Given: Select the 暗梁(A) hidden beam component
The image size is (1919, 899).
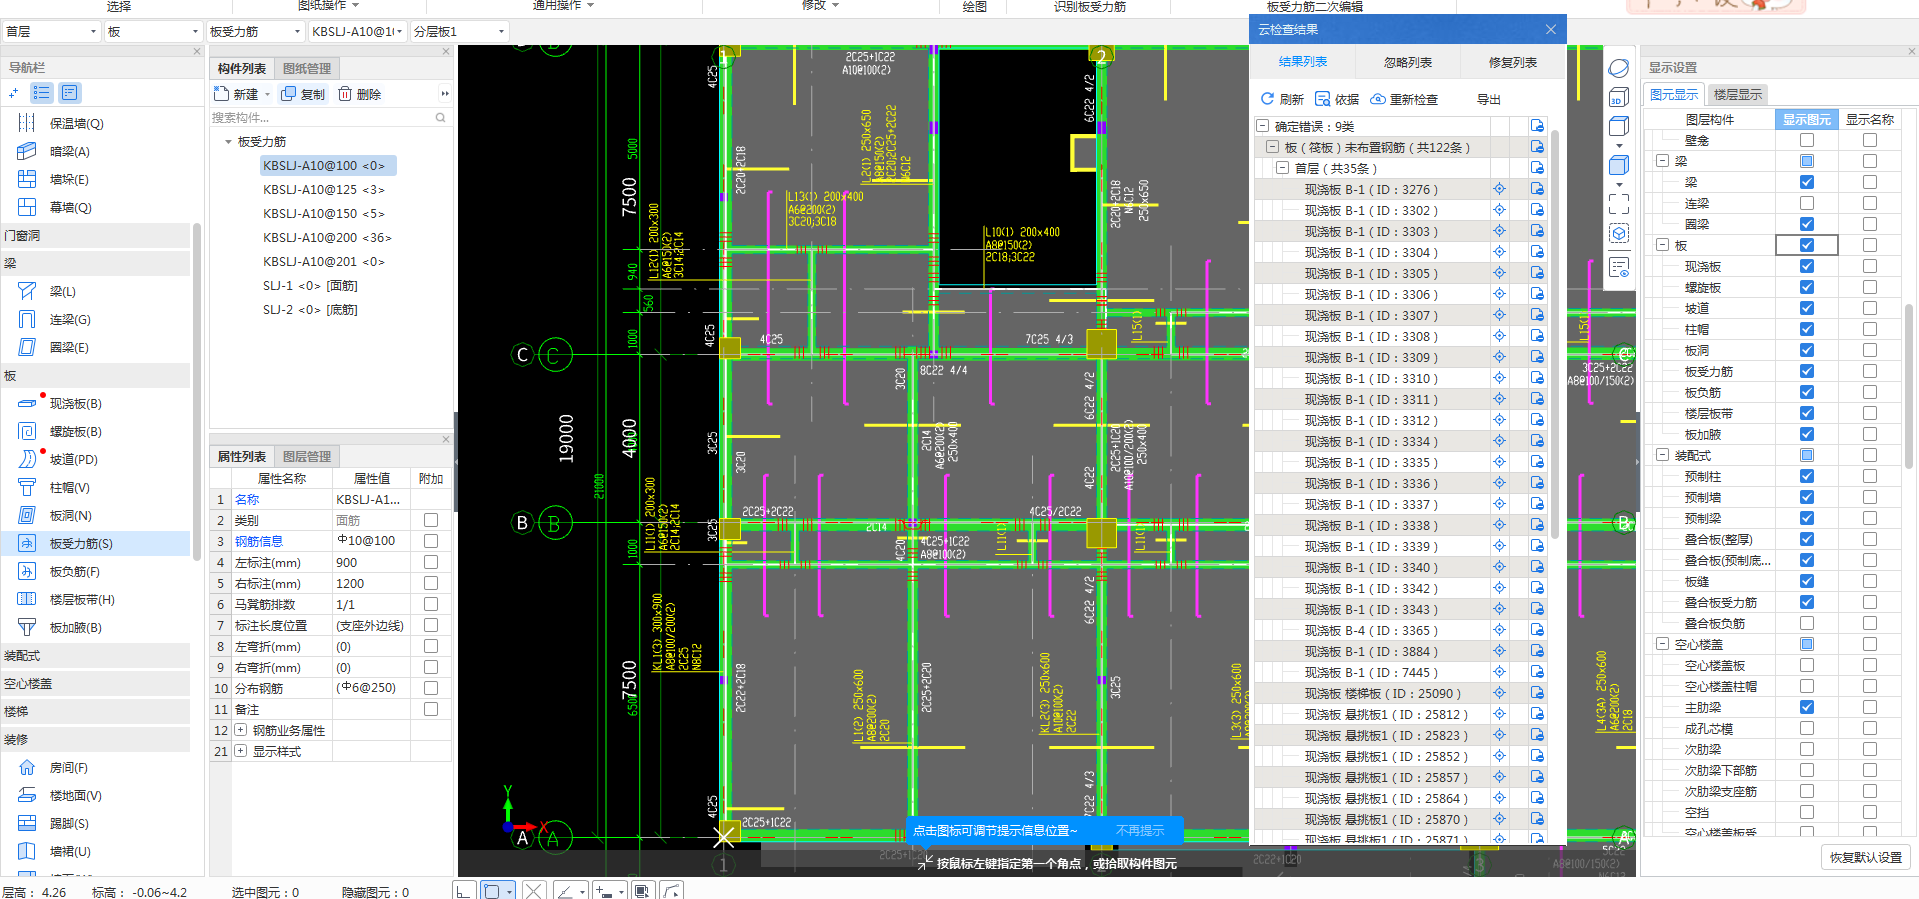Looking at the screenshot, I should click(70, 152).
